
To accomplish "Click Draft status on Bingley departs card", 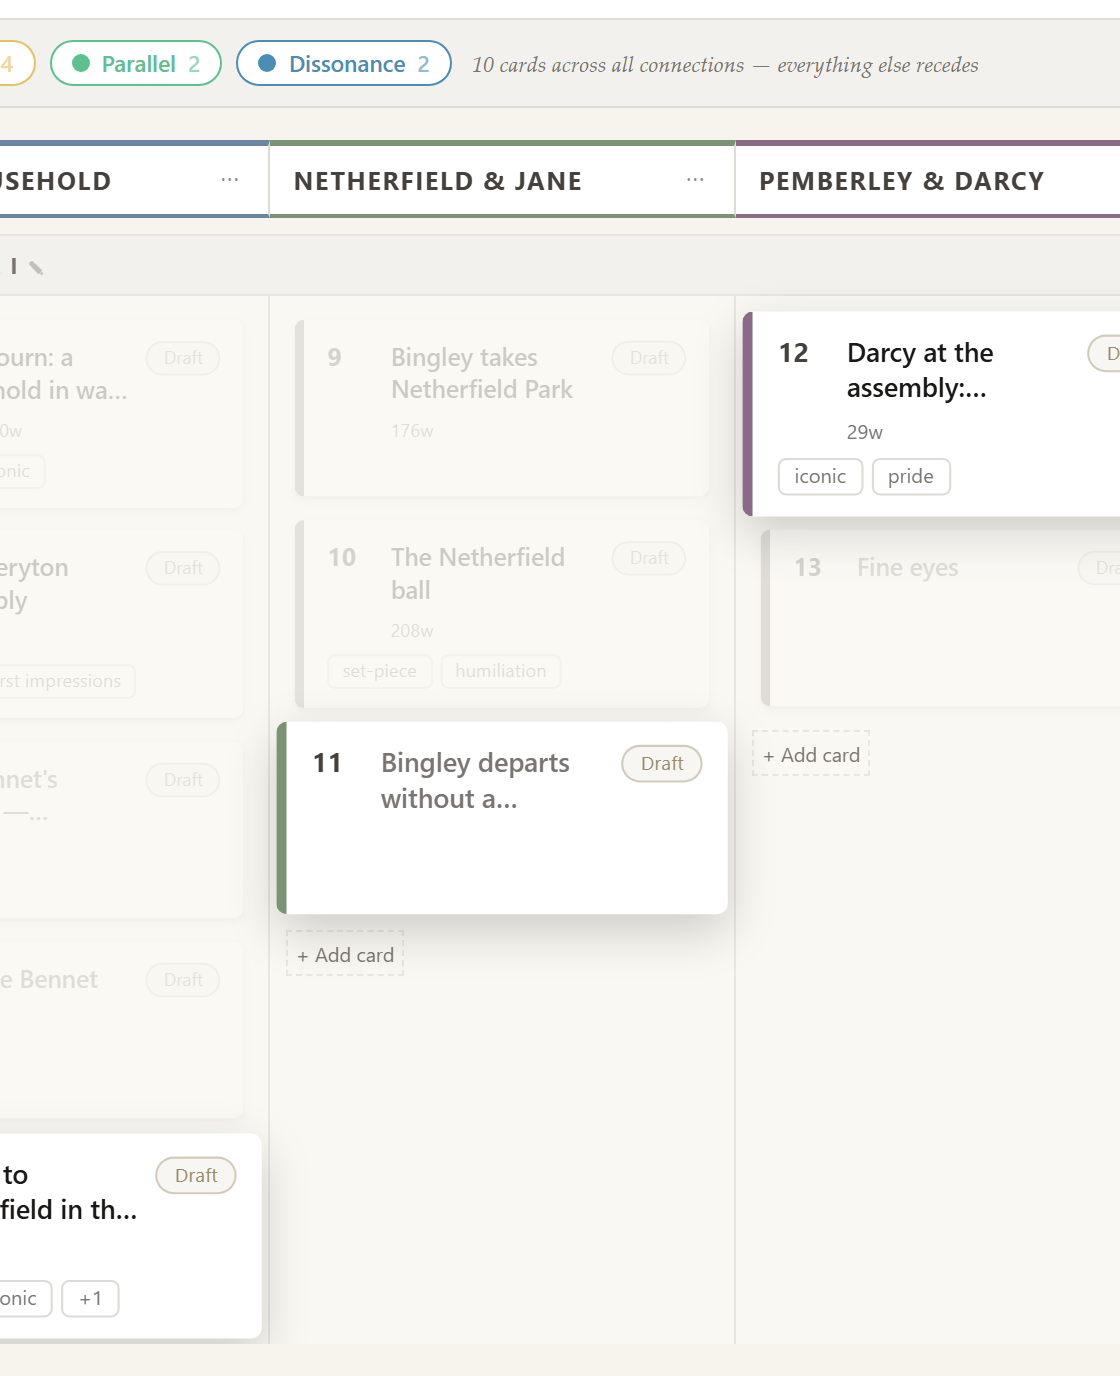I will click(662, 764).
